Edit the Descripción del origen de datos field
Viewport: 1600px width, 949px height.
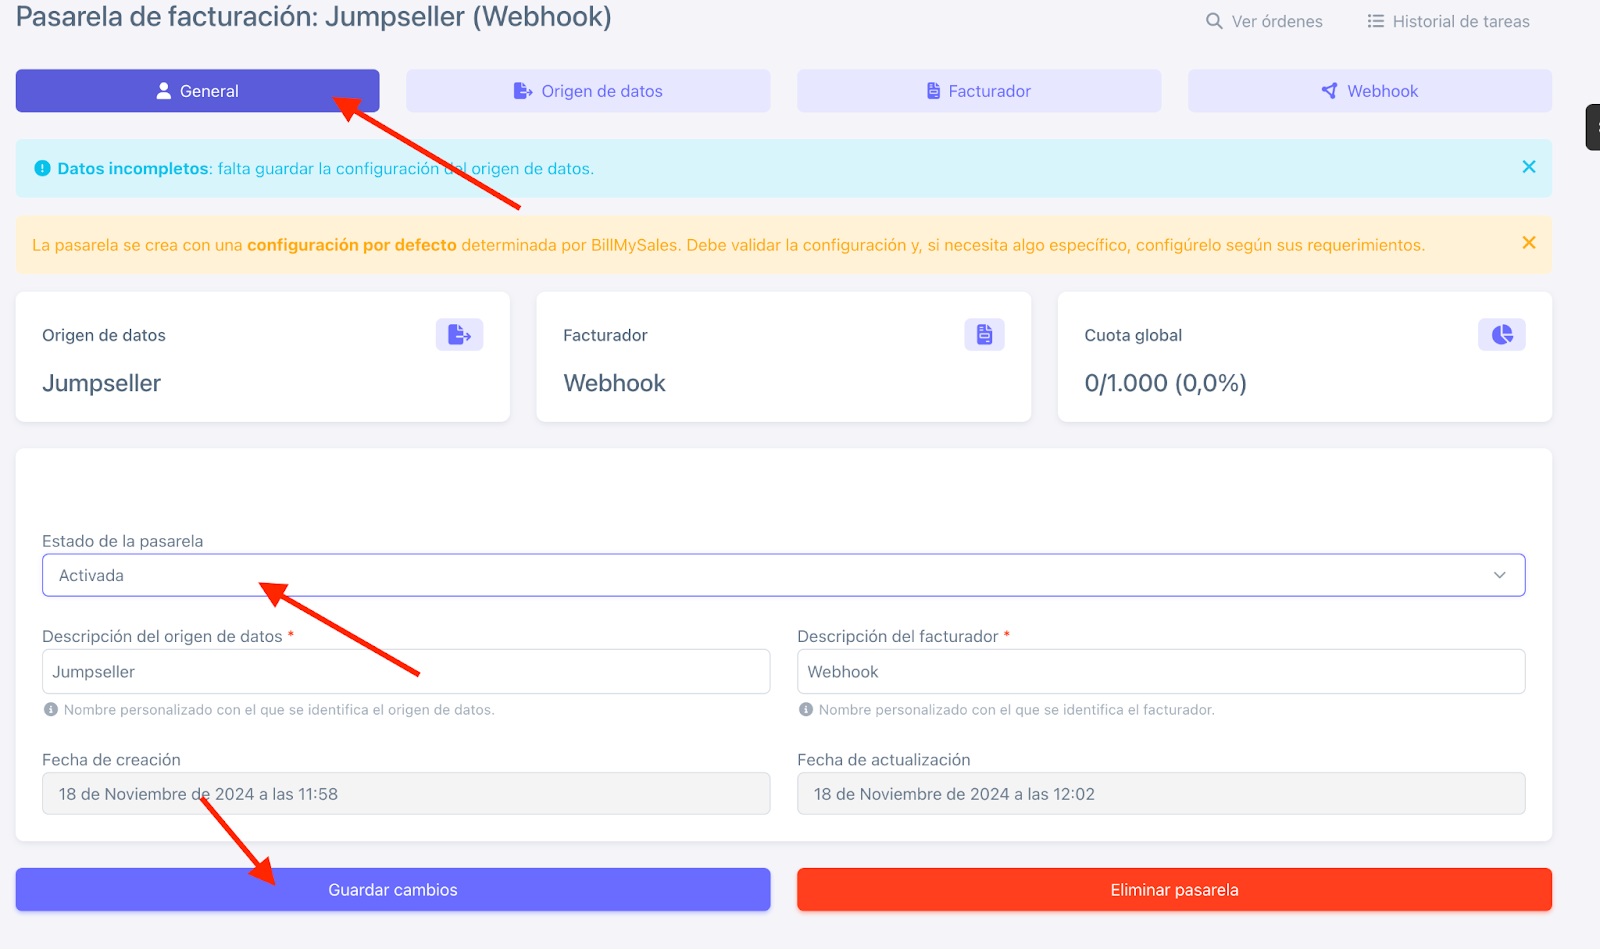406,672
